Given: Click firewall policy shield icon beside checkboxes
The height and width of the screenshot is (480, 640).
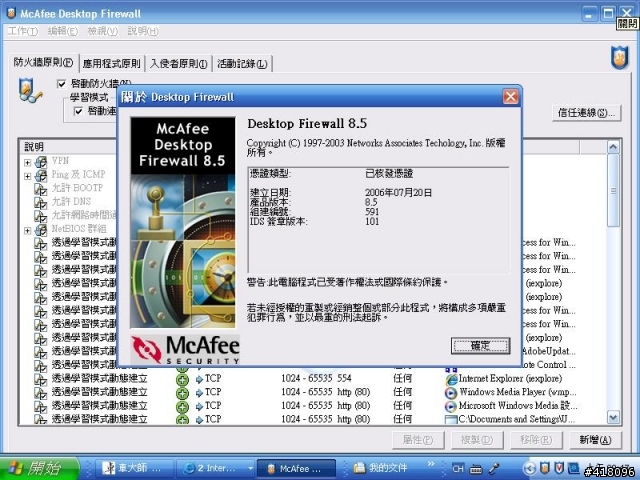Looking at the screenshot, I should 29,91.
